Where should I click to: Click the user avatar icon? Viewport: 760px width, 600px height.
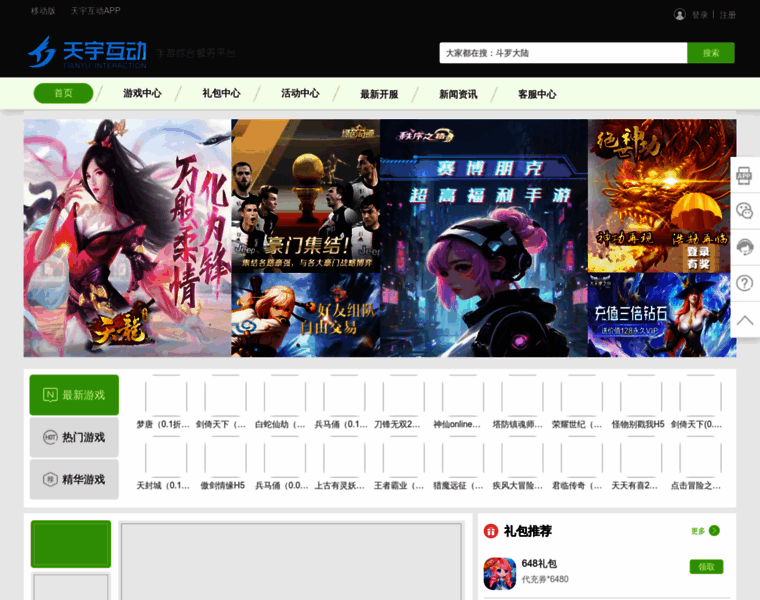point(680,15)
